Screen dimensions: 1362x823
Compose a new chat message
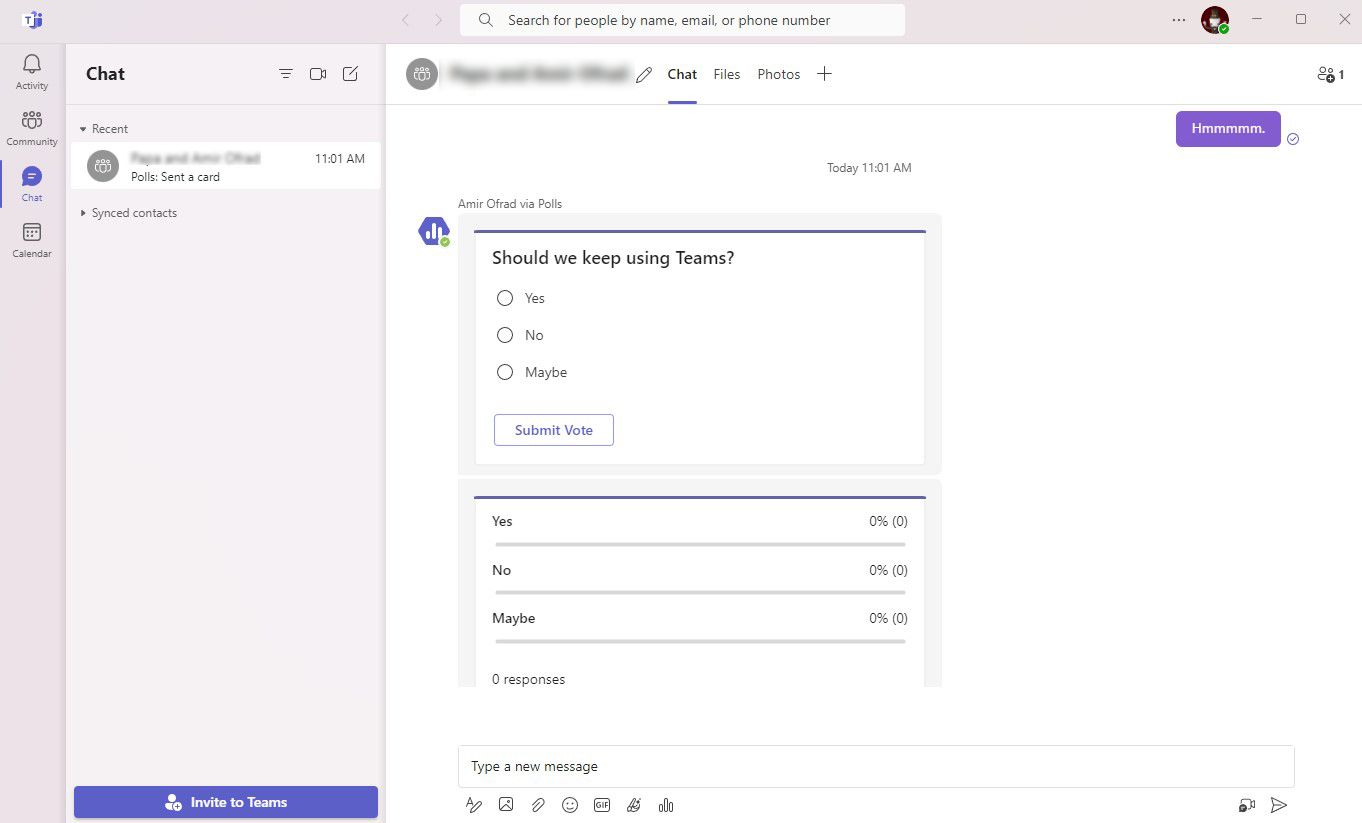(x=350, y=73)
